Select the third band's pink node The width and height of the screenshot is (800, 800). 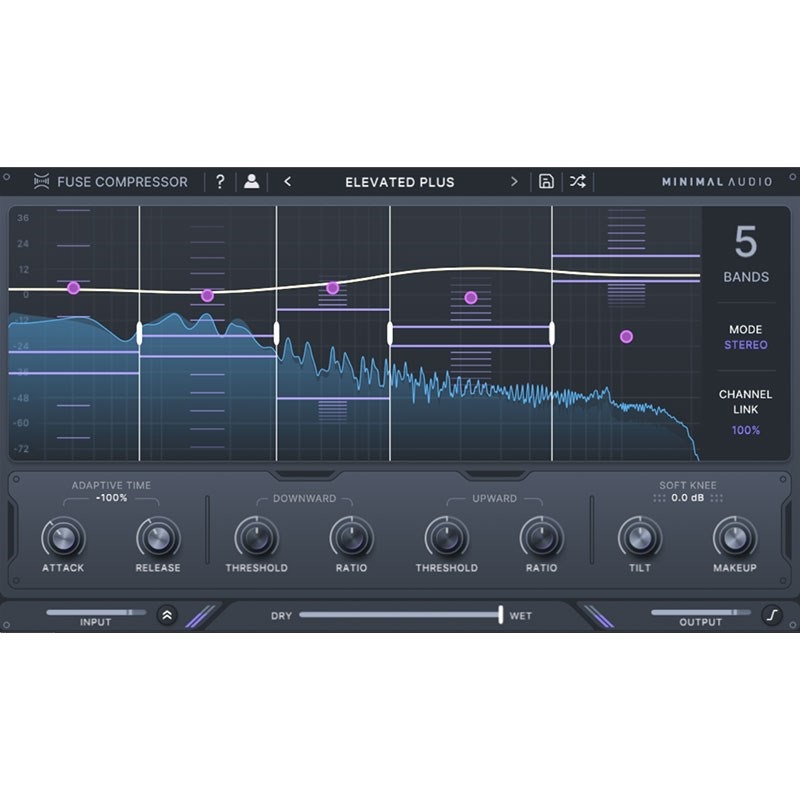(333, 288)
